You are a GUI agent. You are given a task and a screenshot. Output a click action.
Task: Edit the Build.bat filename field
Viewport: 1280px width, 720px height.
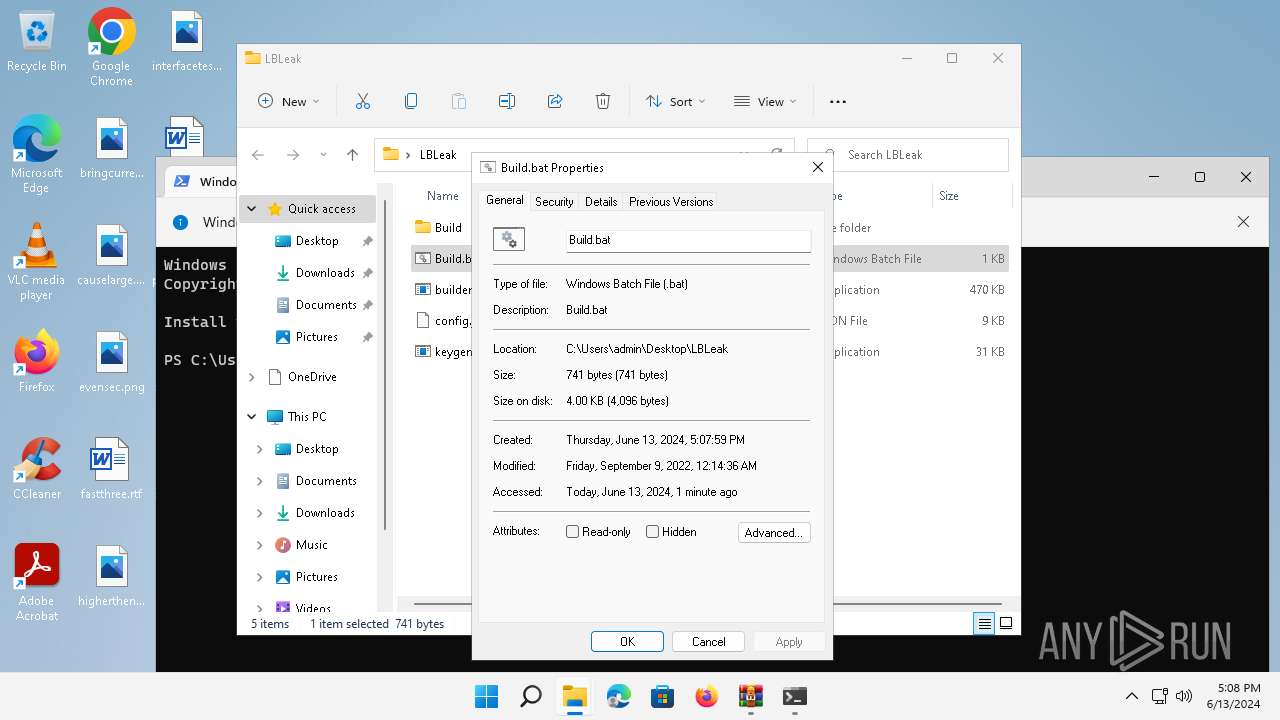pyautogui.click(x=688, y=240)
